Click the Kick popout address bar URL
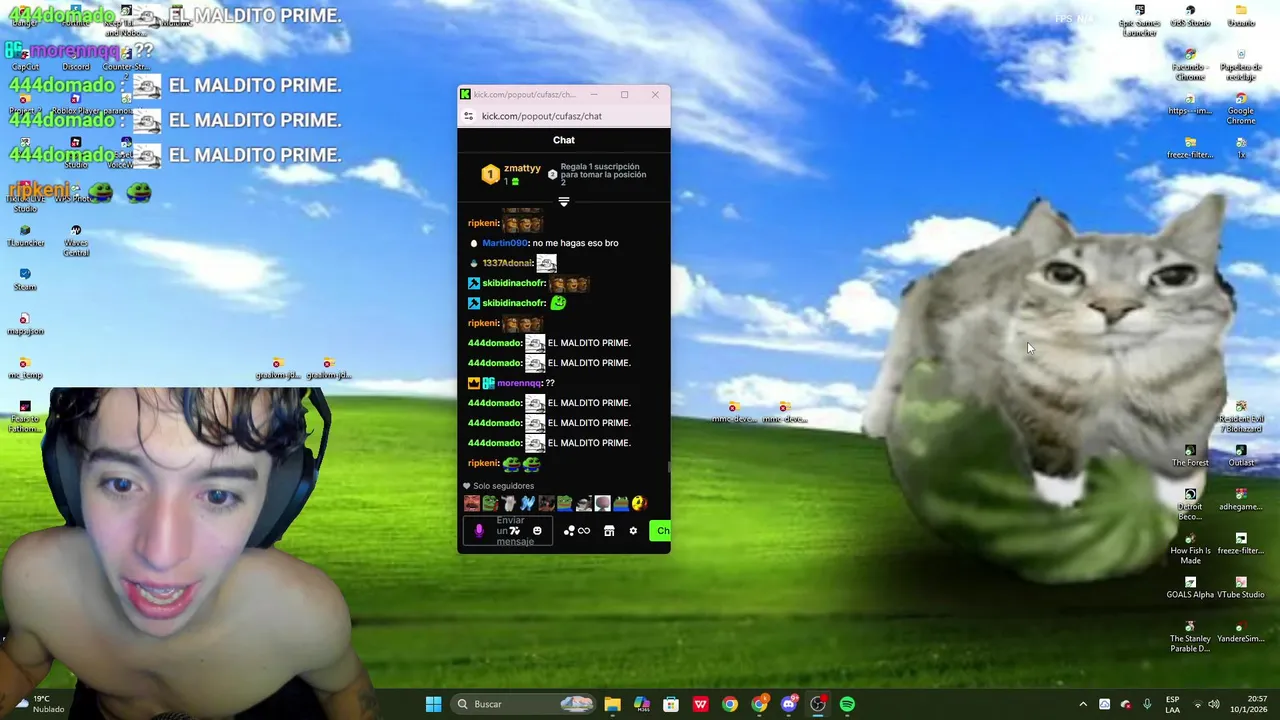This screenshot has height=720, width=1280. point(542,116)
